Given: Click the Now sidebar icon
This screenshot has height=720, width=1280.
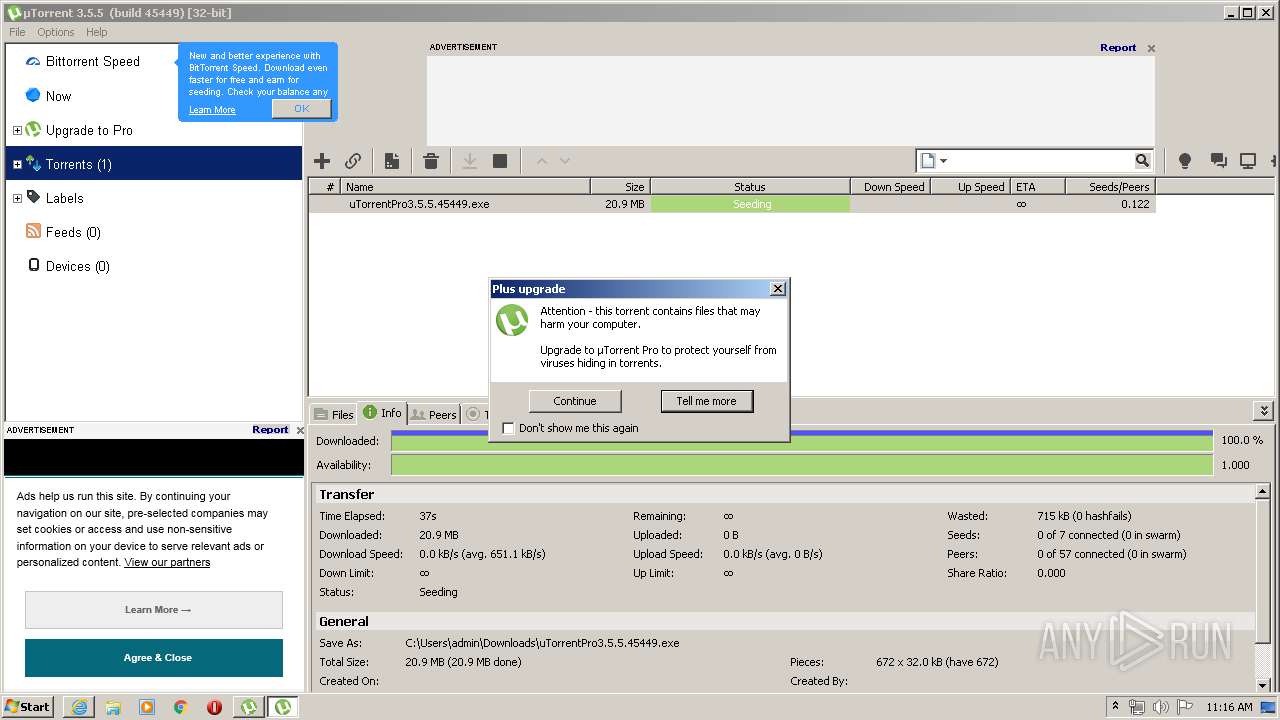Looking at the screenshot, I should (33, 95).
